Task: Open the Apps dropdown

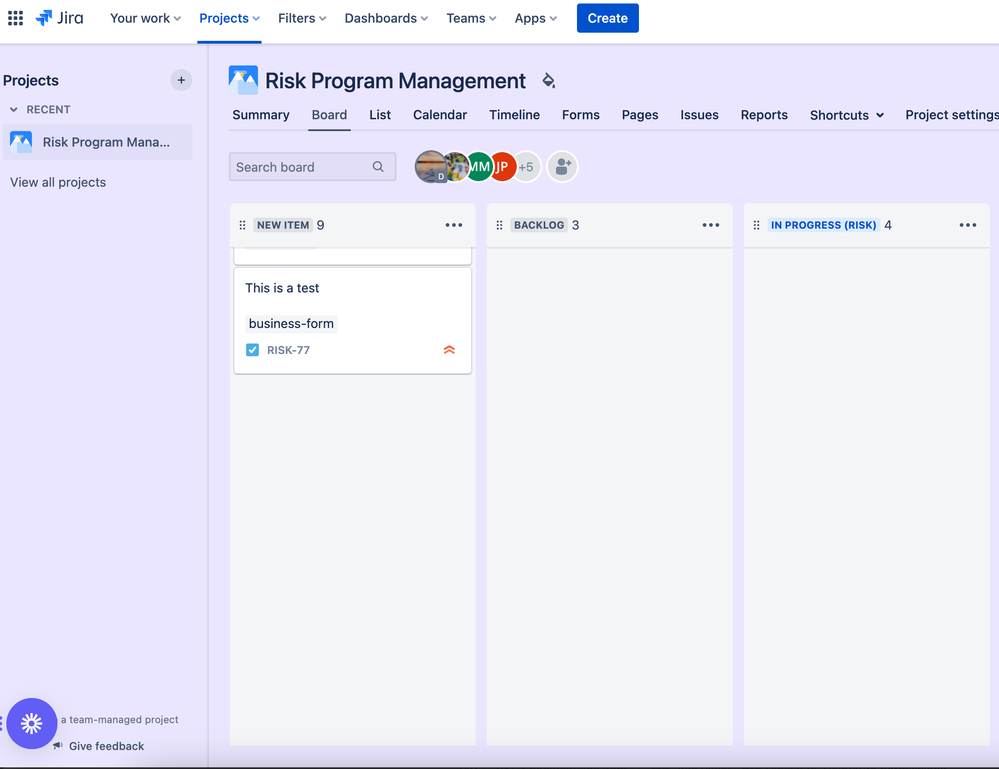Action: click(x=536, y=18)
